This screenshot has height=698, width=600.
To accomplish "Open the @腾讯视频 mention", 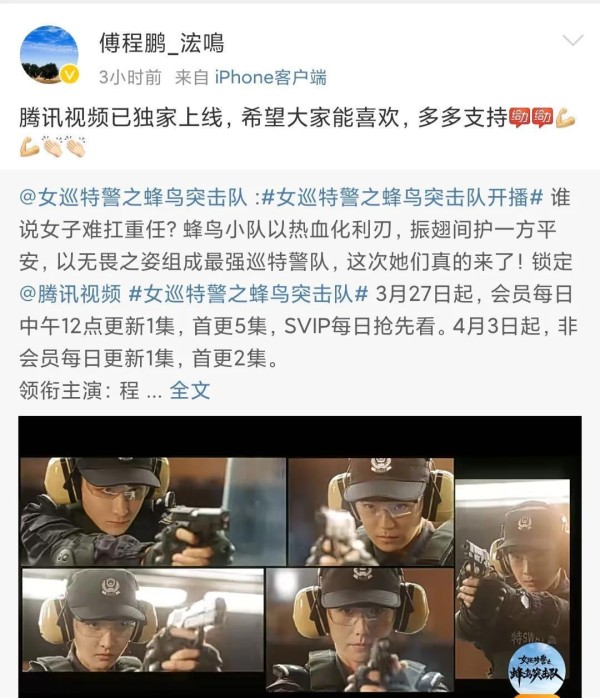I will (70, 294).
